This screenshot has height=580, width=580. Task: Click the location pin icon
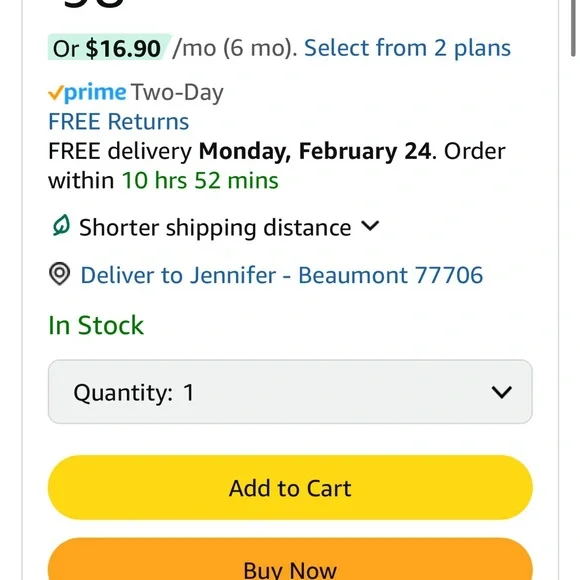click(60, 274)
